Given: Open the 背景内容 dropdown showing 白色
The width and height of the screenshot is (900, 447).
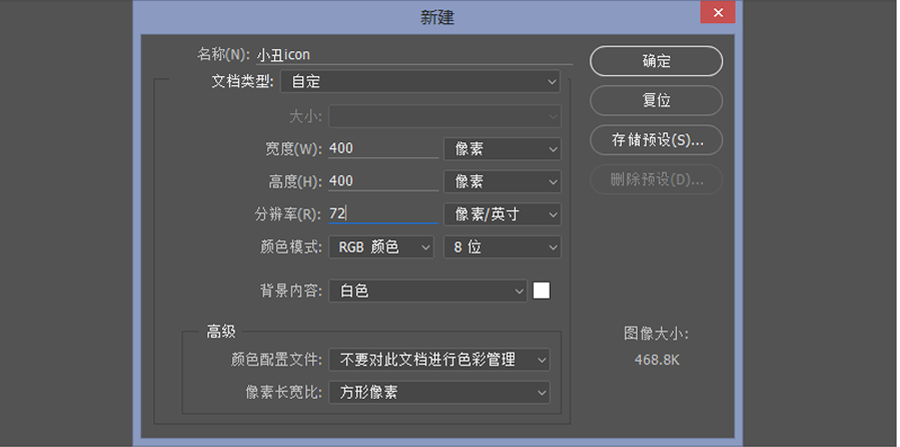Looking at the screenshot, I should click(428, 291).
